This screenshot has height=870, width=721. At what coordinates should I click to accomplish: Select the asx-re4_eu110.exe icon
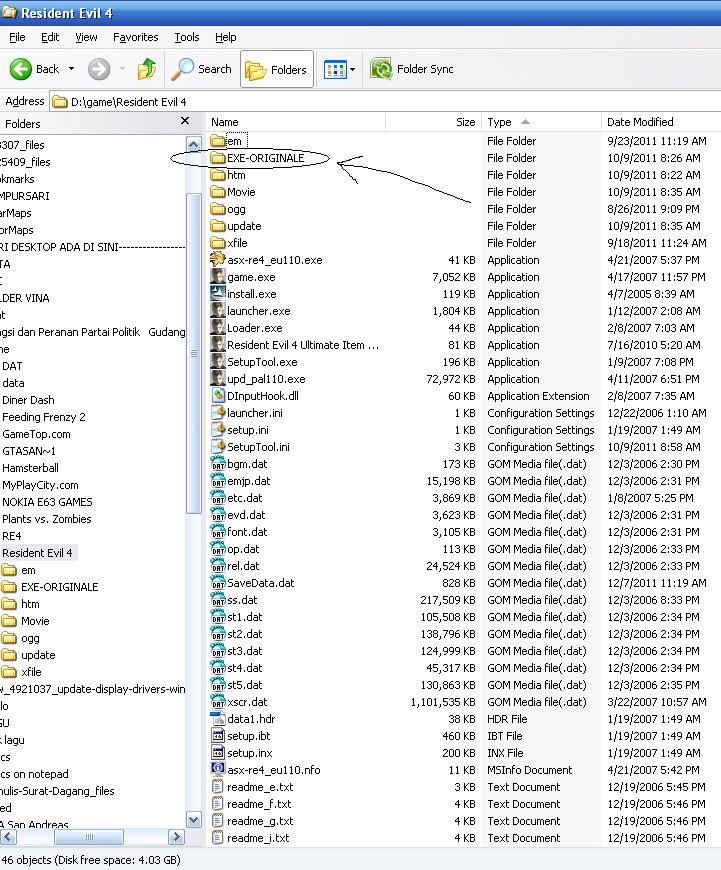click(x=218, y=260)
